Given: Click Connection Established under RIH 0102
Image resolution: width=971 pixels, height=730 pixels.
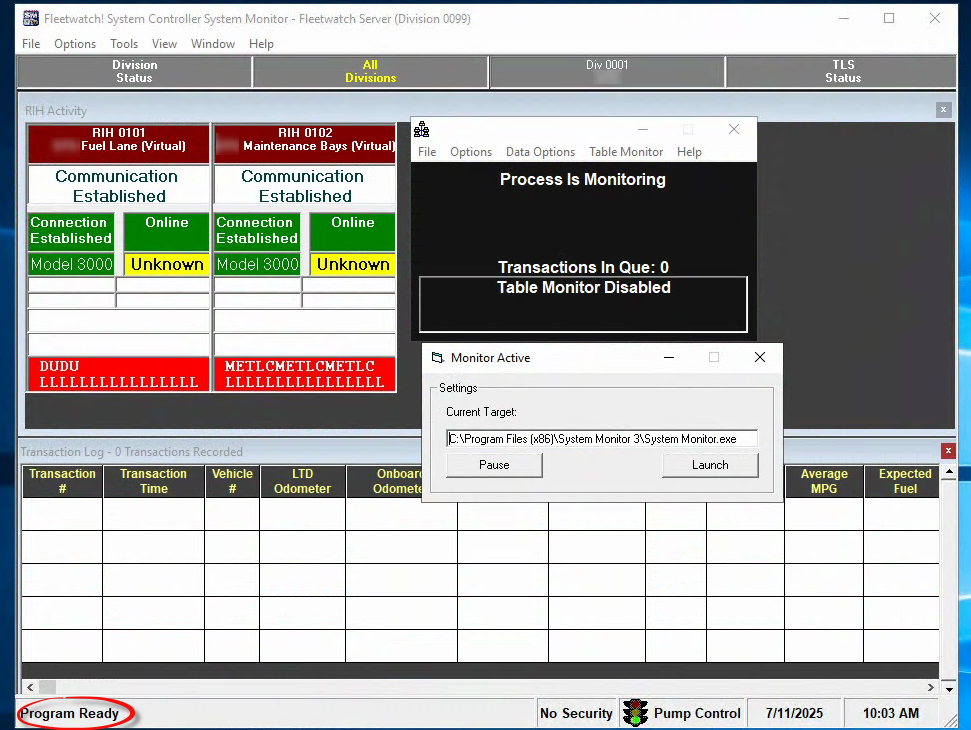Looking at the screenshot, I should [x=257, y=231].
